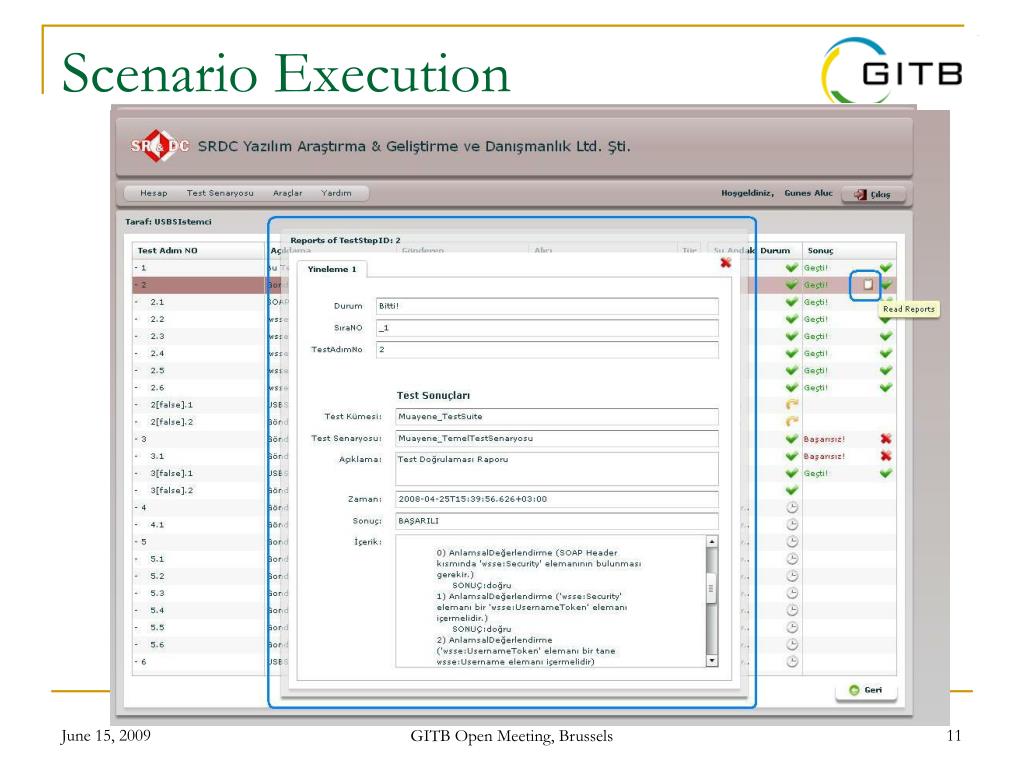Viewport: 1024px width, 768px height.
Task: Open the Yardım menu
Action: coord(336,193)
